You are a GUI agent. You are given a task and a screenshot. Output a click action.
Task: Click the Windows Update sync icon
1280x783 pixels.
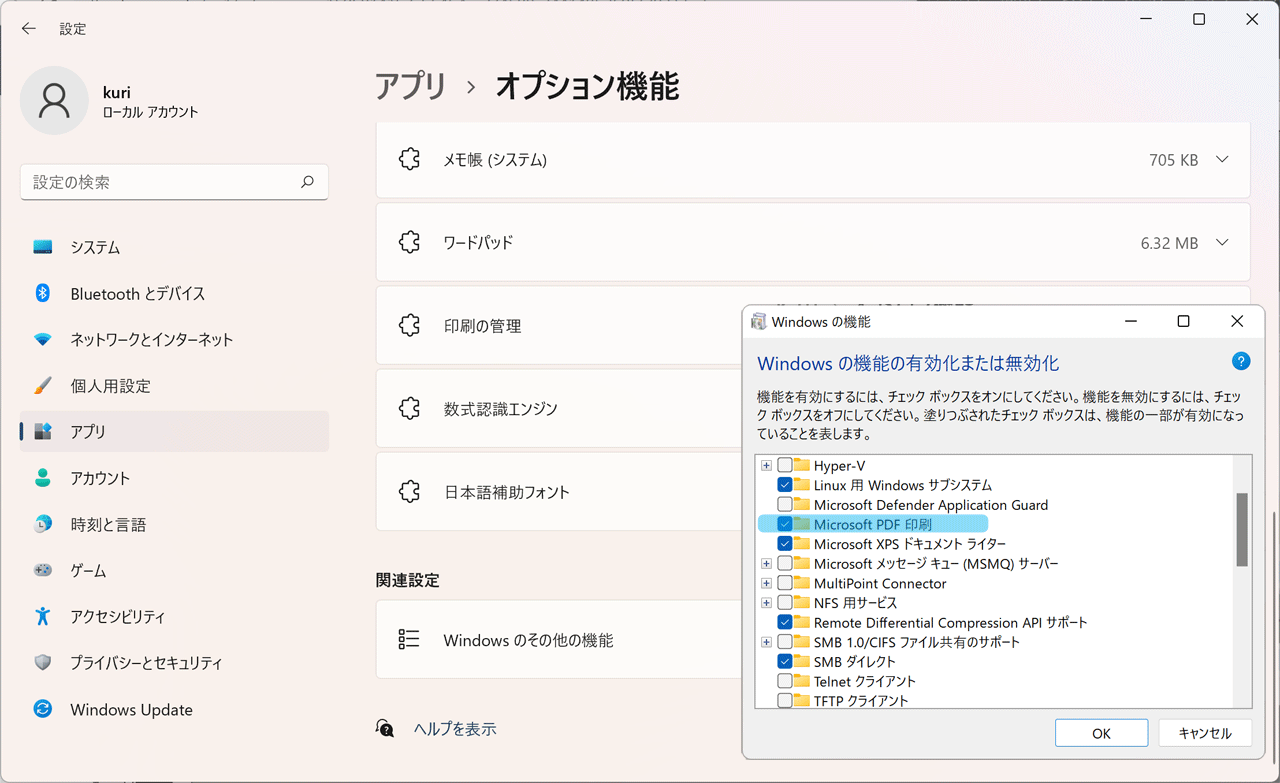click(x=43, y=709)
